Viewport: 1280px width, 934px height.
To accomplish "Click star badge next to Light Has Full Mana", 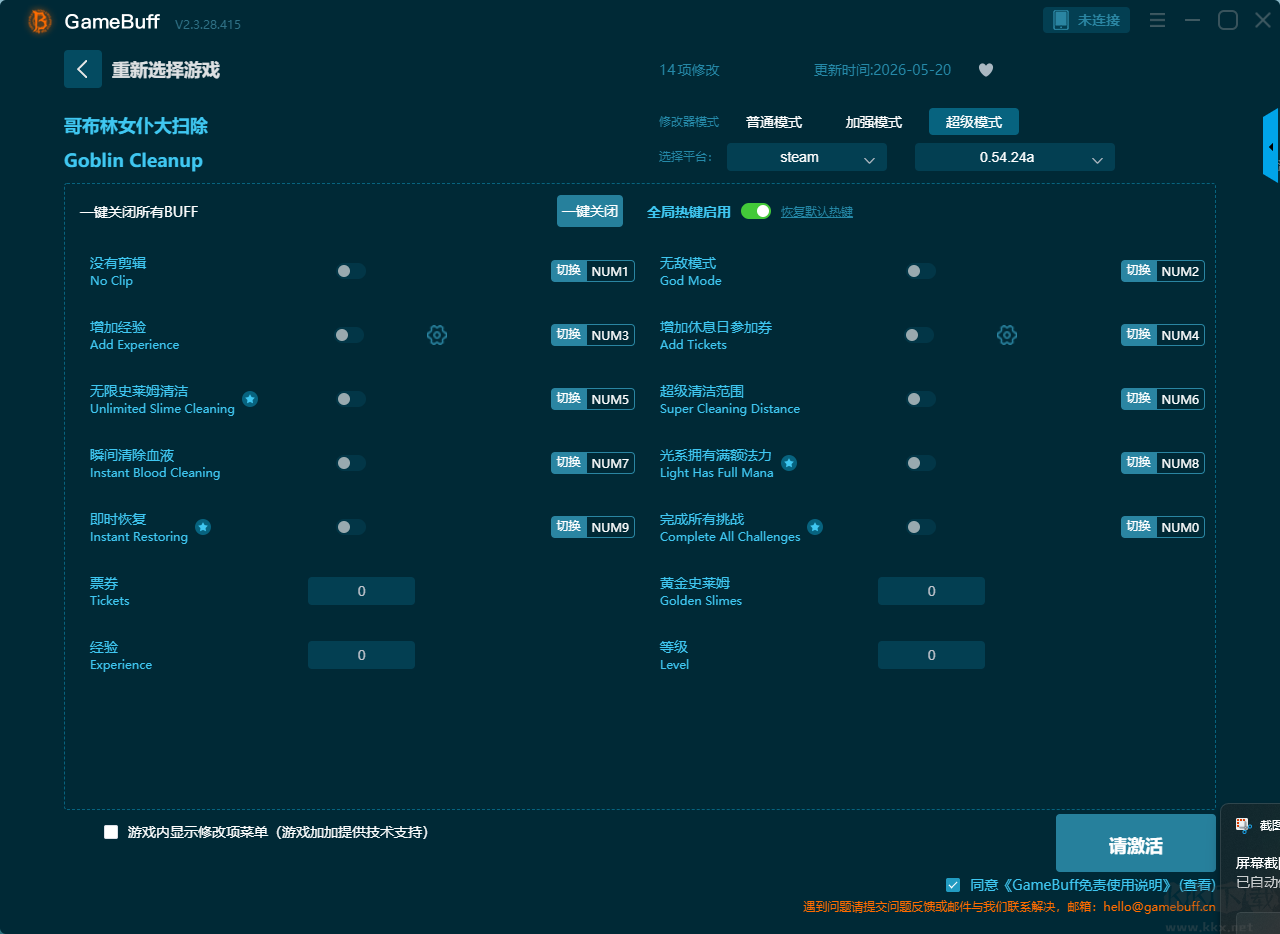I will [x=789, y=463].
